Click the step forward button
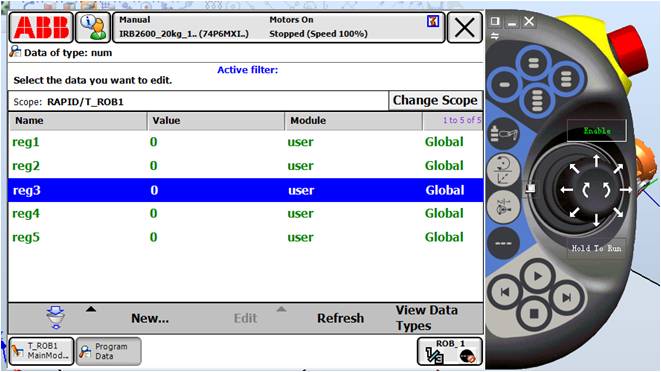 tap(567, 298)
